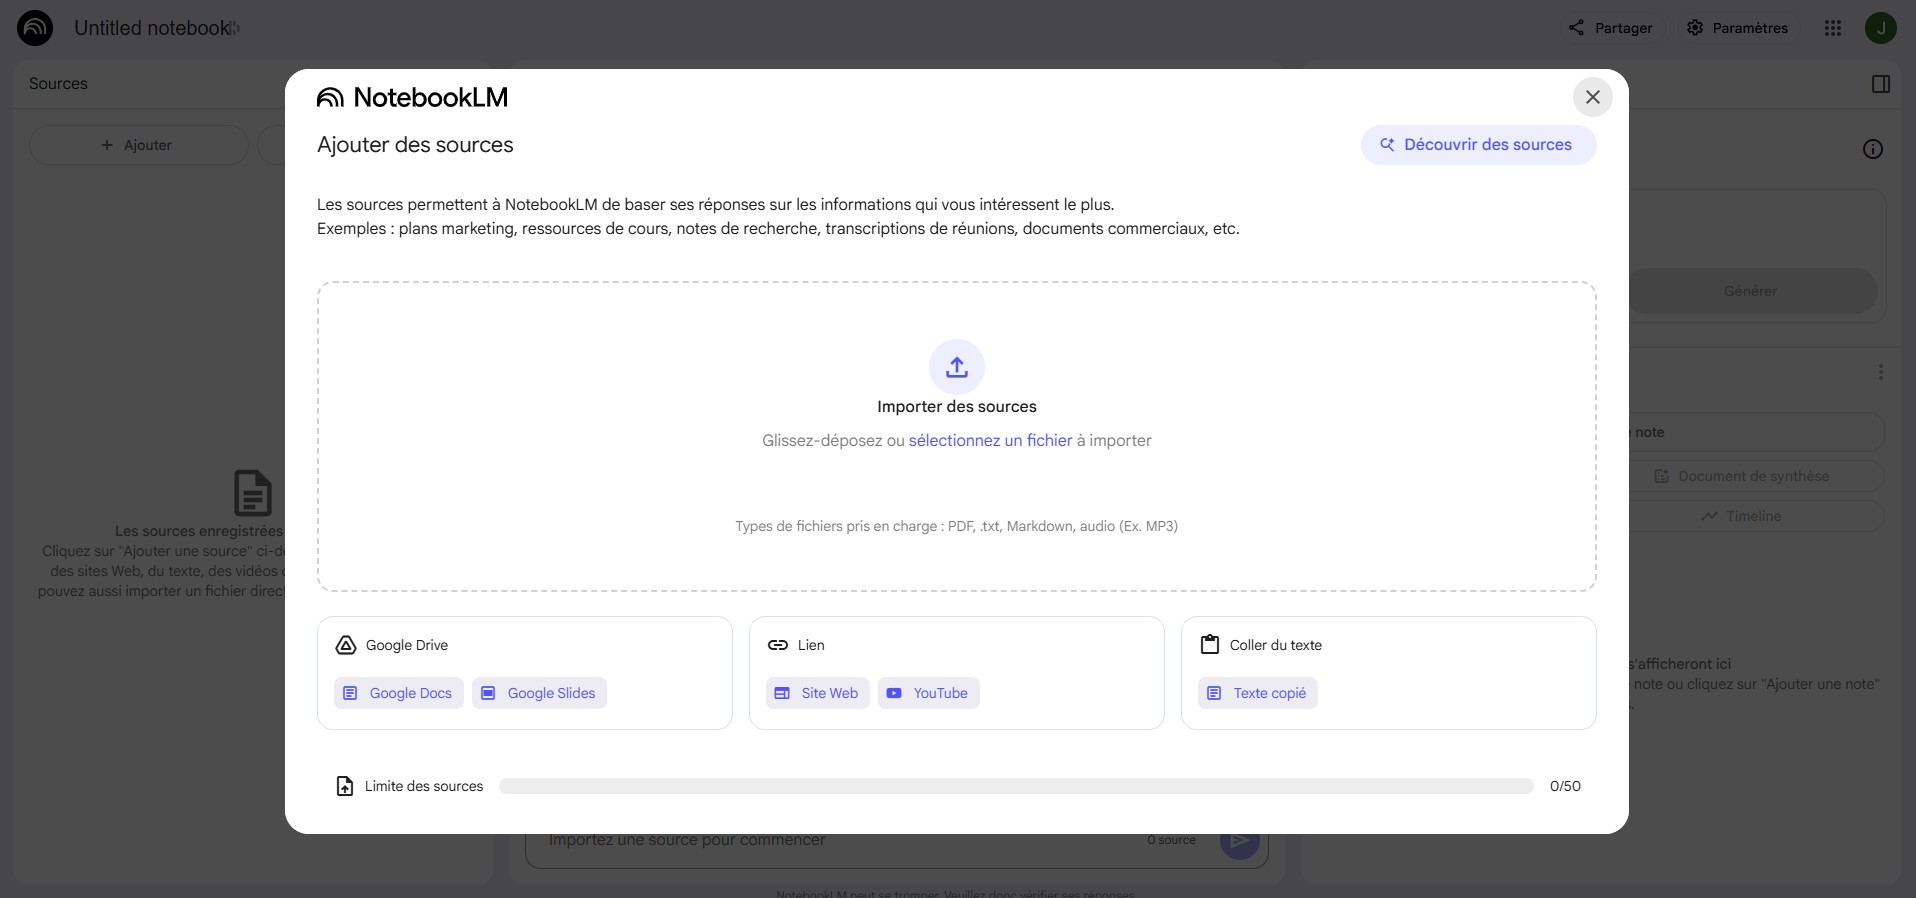1916x898 pixels.
Task: Click the Coller du texte clipboard icon
Action: coord(1210,645)
